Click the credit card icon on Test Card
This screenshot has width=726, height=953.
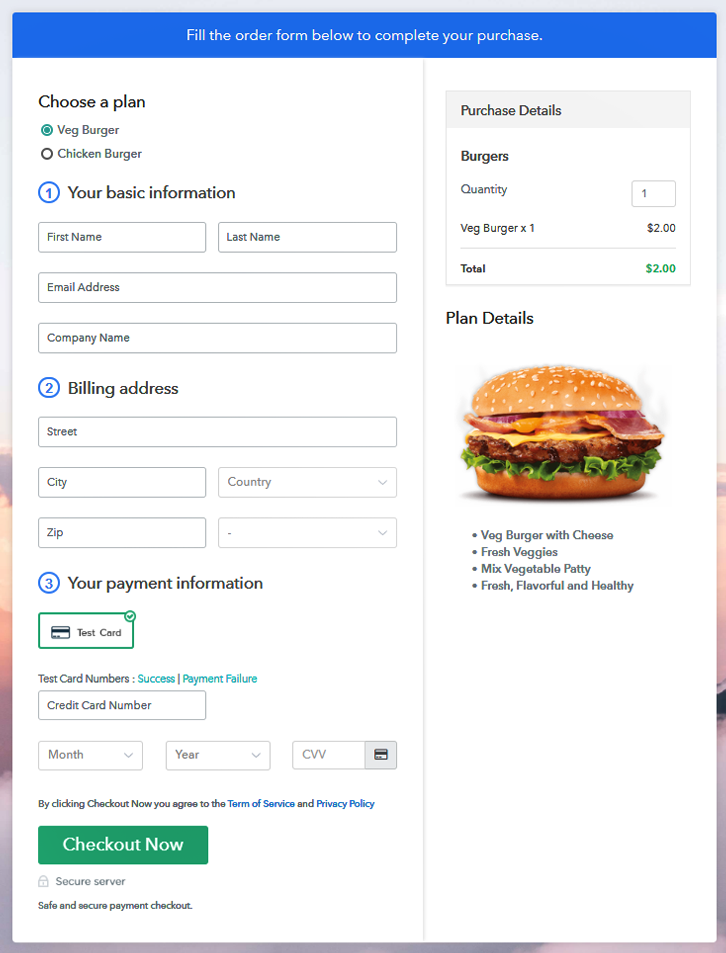tap(60, 633)
